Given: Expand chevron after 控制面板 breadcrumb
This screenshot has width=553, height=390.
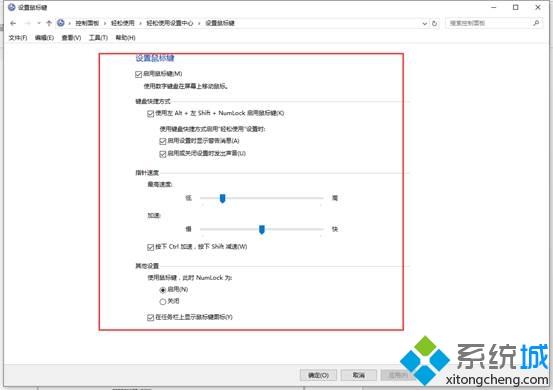Looking at the screenshot, I should coord(105,23).
